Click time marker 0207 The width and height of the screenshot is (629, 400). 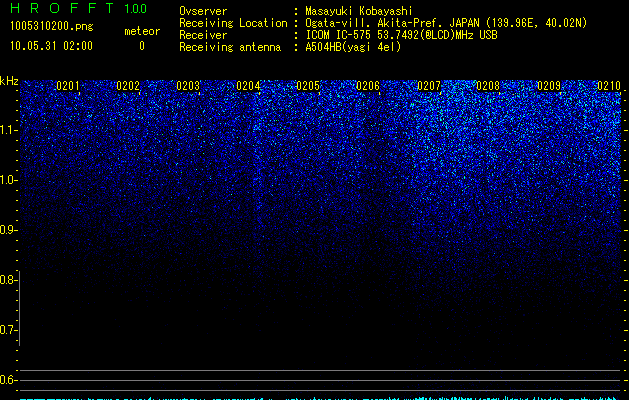[429, 86]
